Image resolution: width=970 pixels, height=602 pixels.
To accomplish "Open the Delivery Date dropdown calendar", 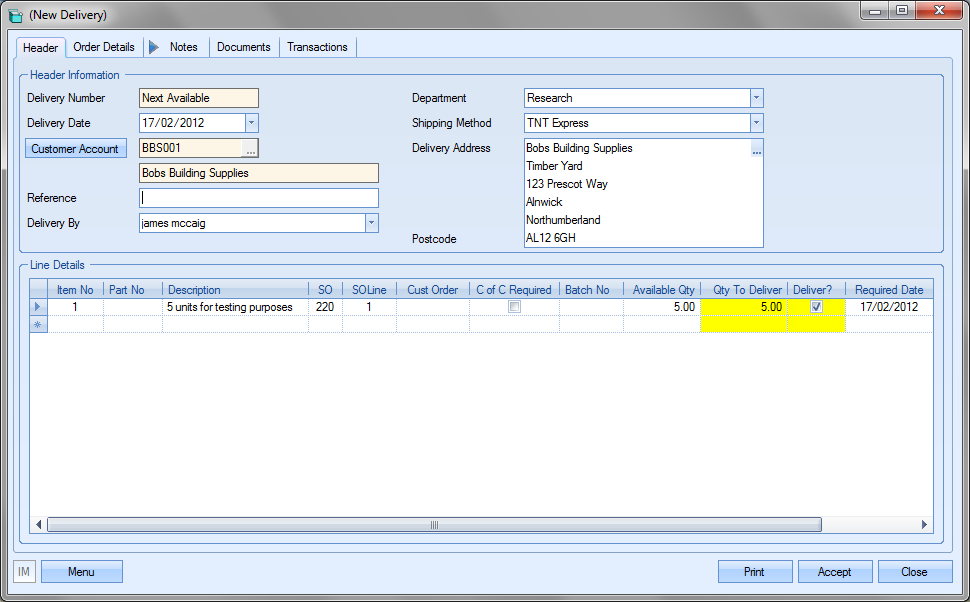I will click(x=252, y=123).
